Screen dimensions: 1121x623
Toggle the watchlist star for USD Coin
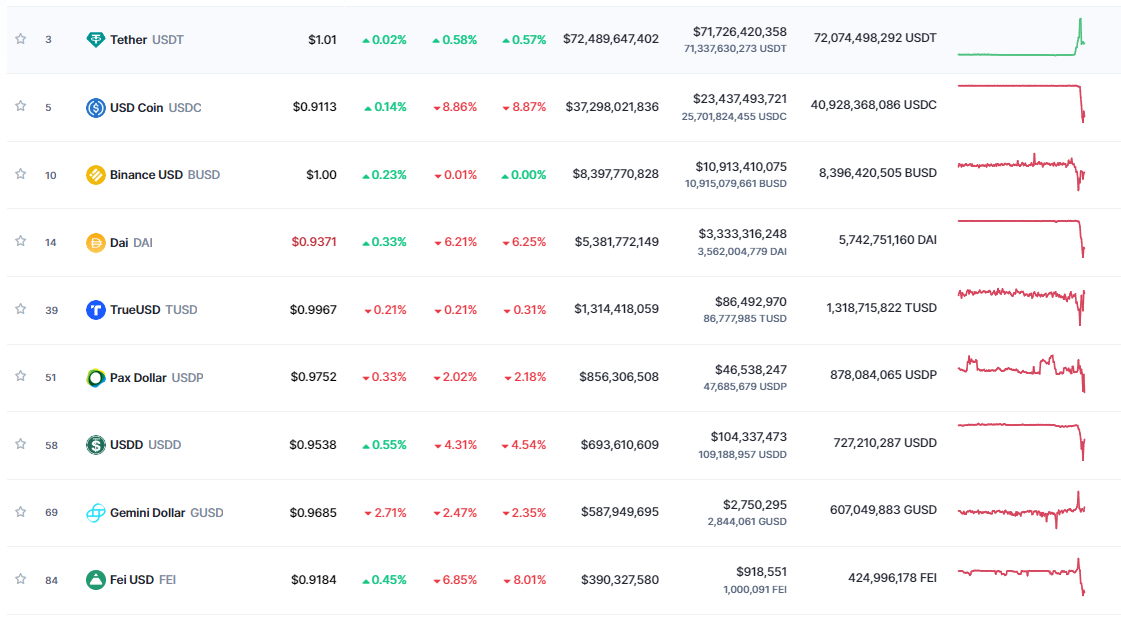tap(20, 106)
